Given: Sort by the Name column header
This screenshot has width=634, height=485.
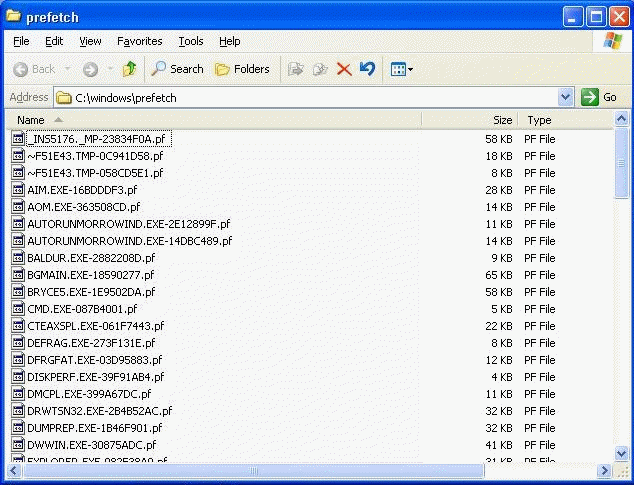Looking at the screenshot, I should [x=213, y=120].
